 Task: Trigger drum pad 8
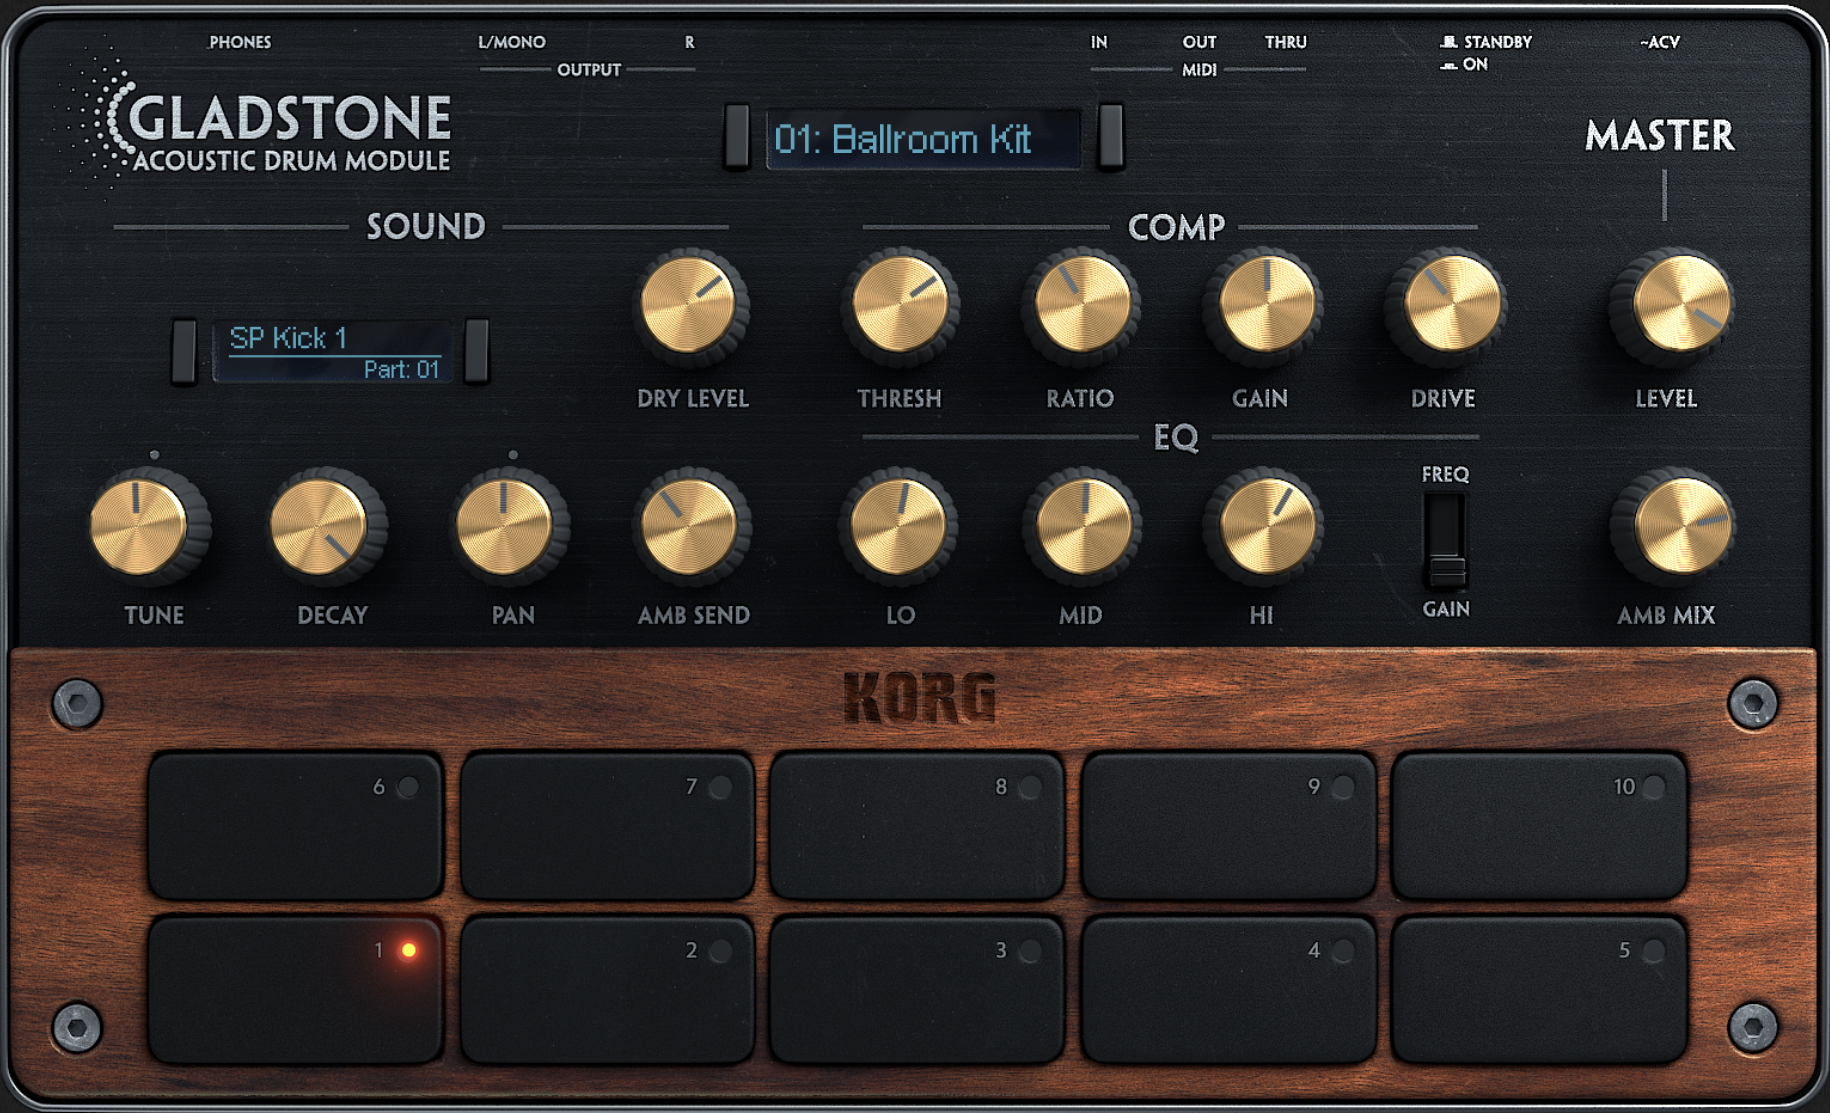[x=916, y=826]
